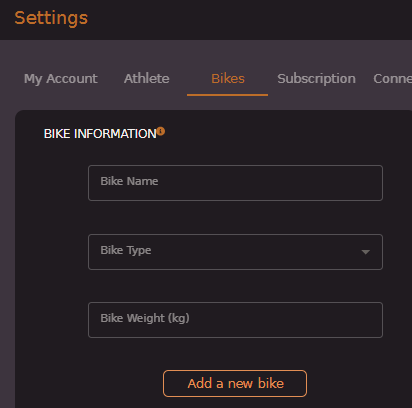Open the Athlete tab
The image size is (412, 408).
[x=147, y=79]
